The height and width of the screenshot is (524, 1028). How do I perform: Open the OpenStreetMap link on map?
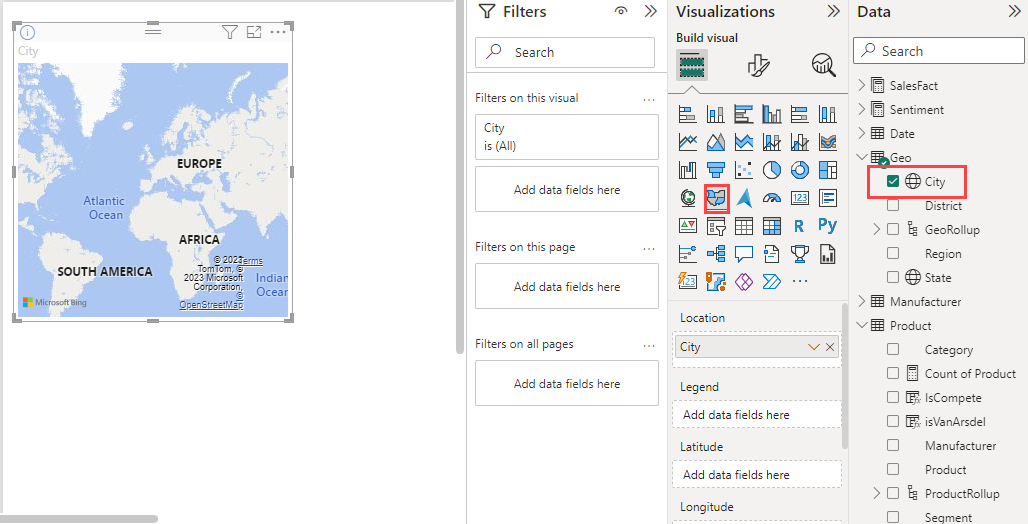click(212, 305)
